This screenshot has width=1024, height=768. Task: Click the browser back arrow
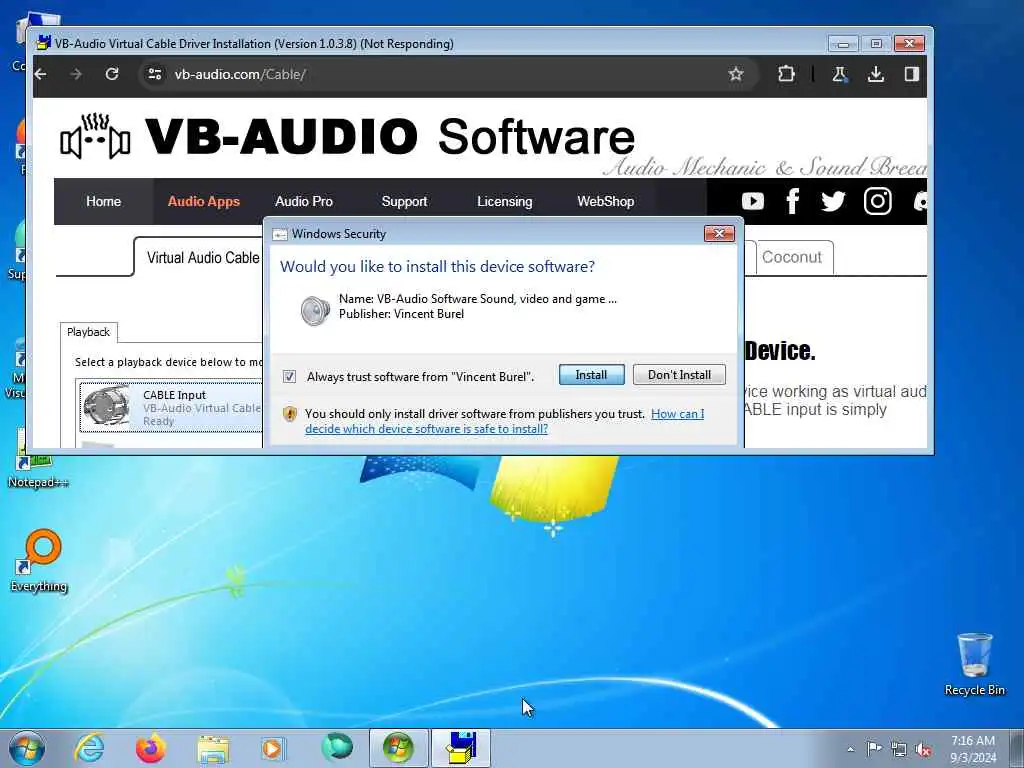tap(40, 74)
